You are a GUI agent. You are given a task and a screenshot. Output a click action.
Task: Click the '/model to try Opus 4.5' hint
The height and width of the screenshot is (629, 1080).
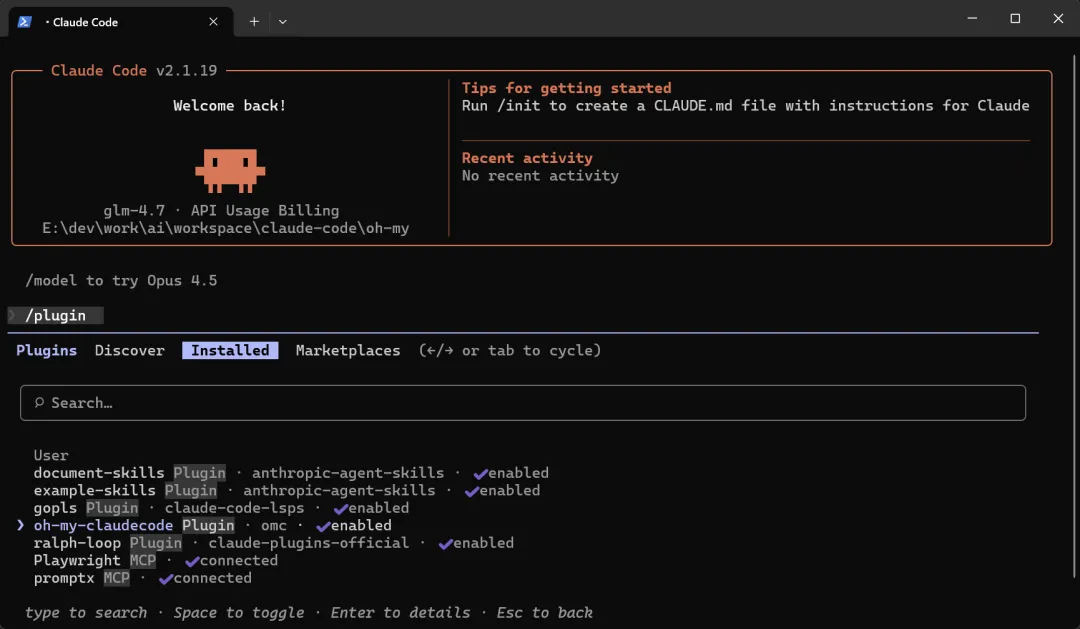pyautogui.click(x=121, y=280)
